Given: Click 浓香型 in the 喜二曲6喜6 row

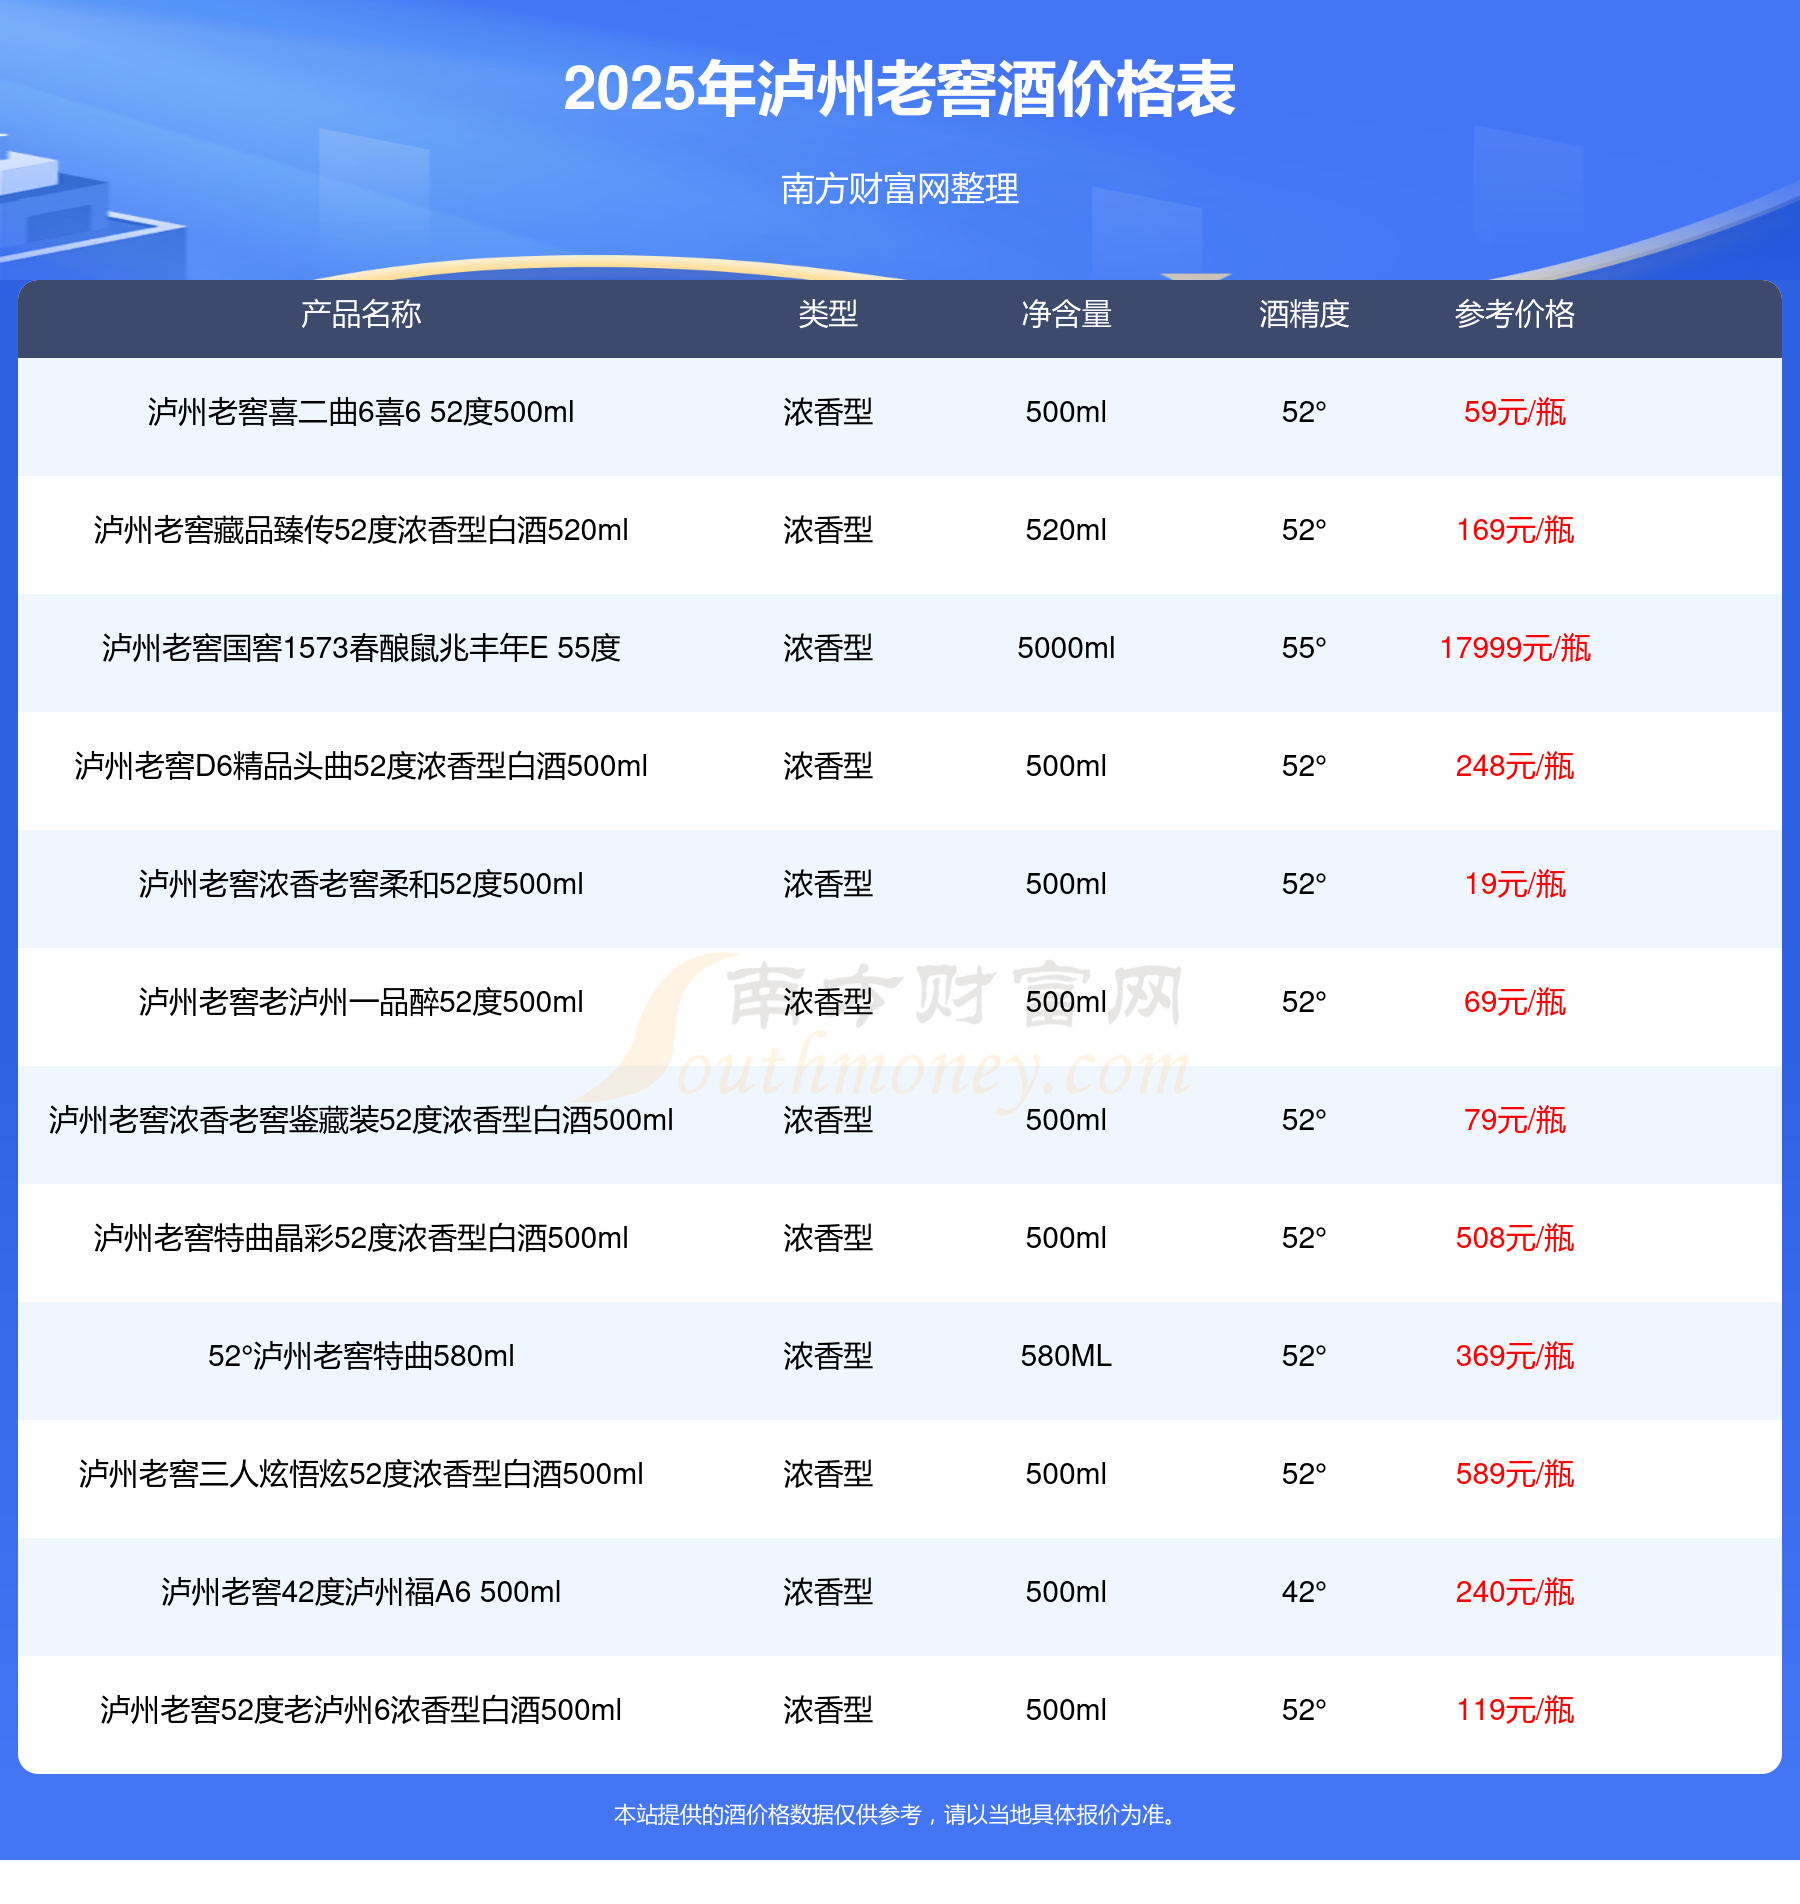Looking at the screenshot, I should coord(828,412).
